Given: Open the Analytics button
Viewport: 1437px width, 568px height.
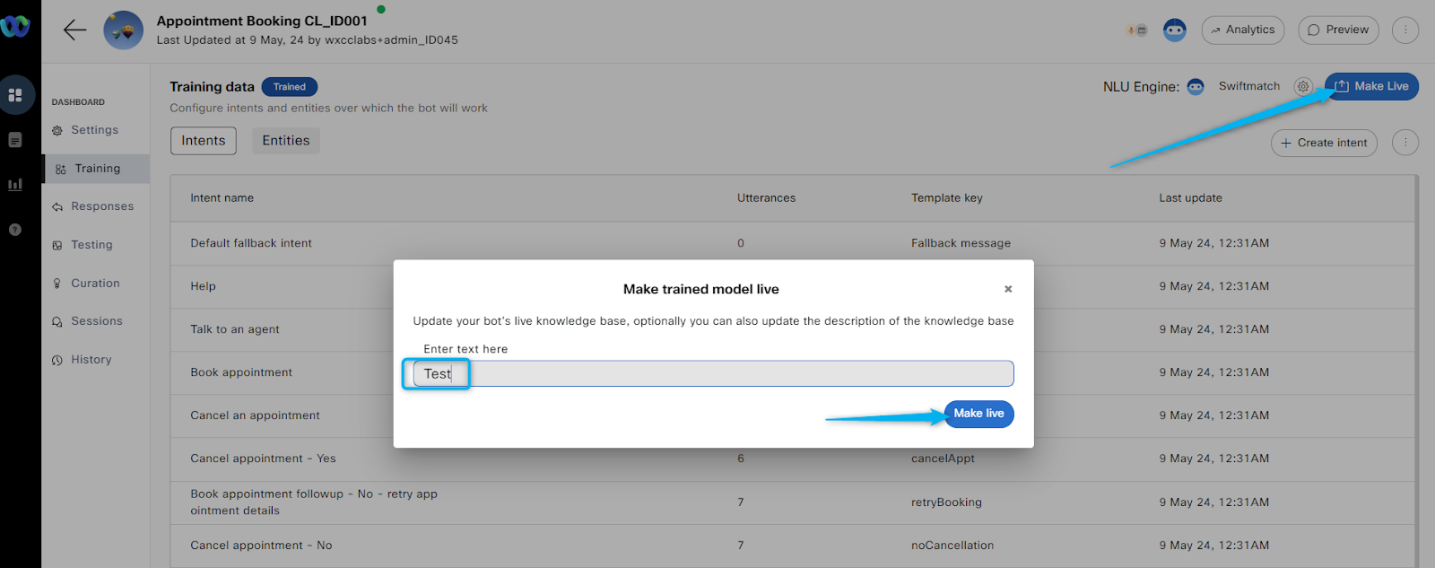Looking at the screenshot, I should point(1242,30).
